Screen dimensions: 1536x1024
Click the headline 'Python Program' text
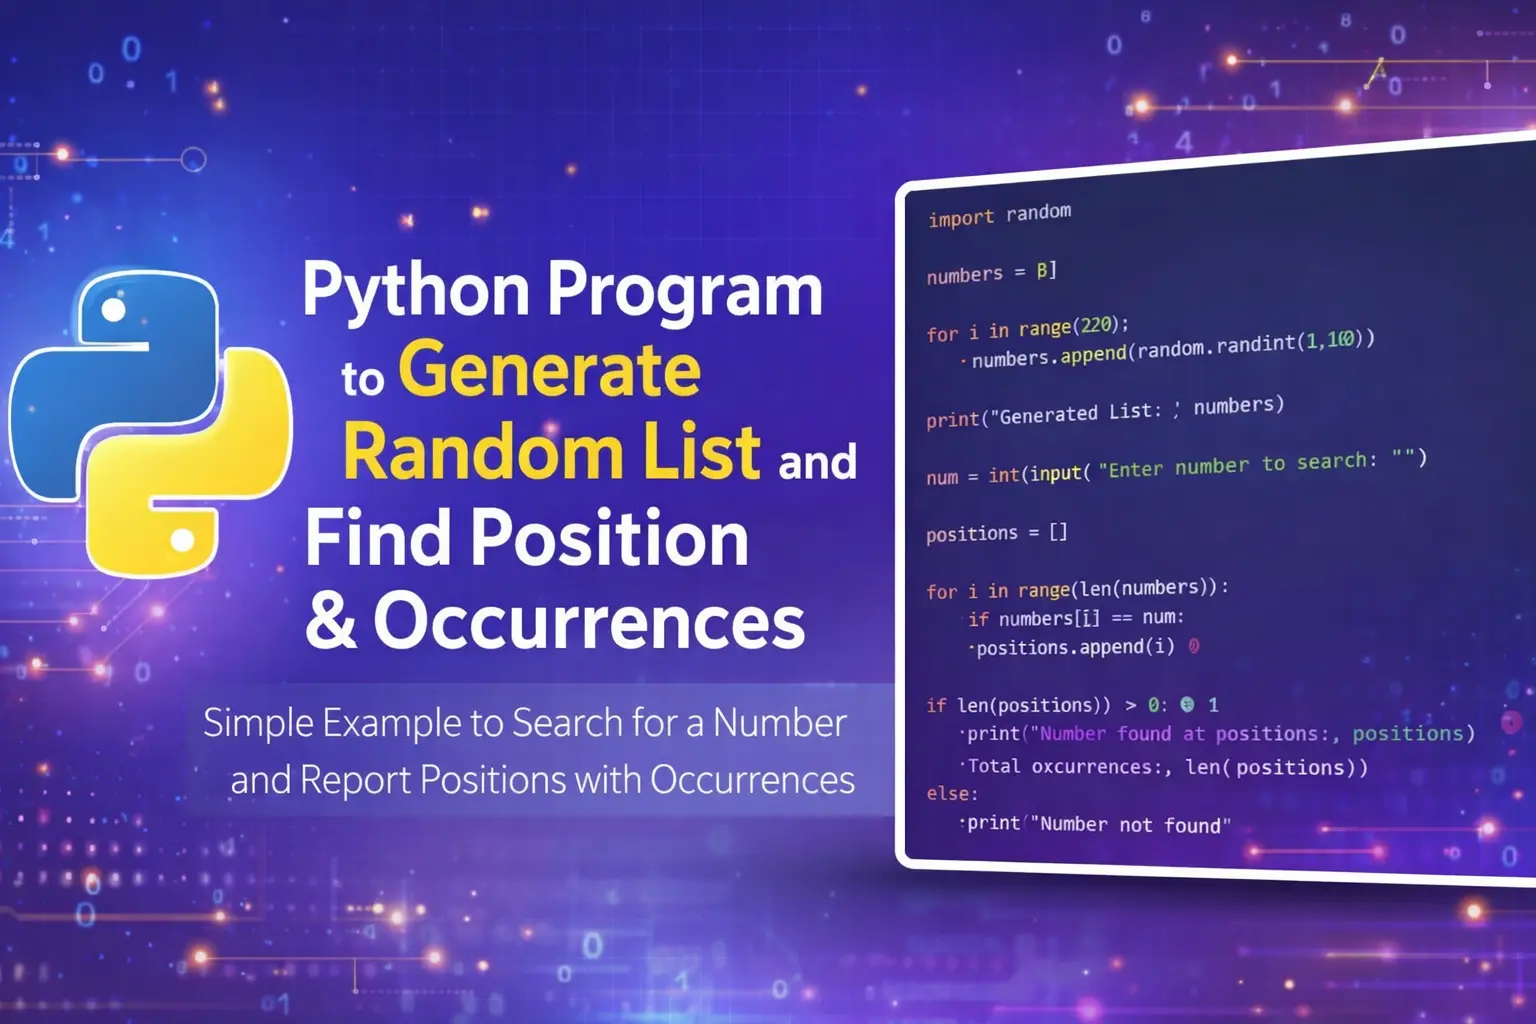point(563,291)
